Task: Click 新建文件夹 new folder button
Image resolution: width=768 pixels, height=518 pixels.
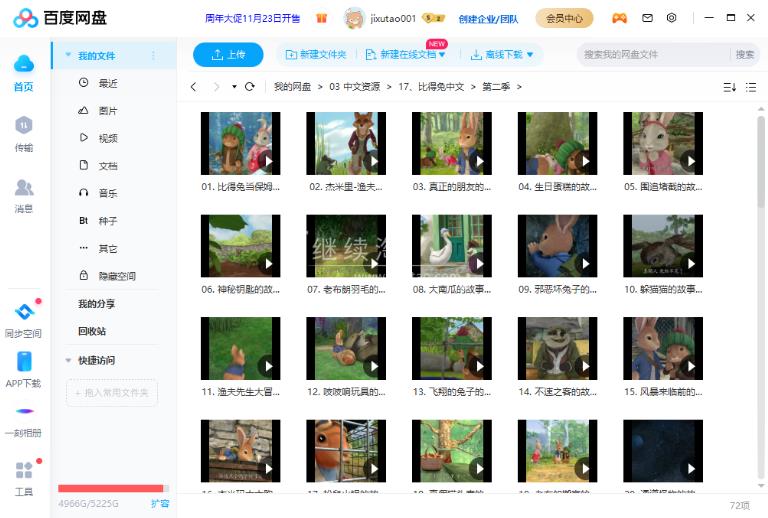Action: point(316,54)
